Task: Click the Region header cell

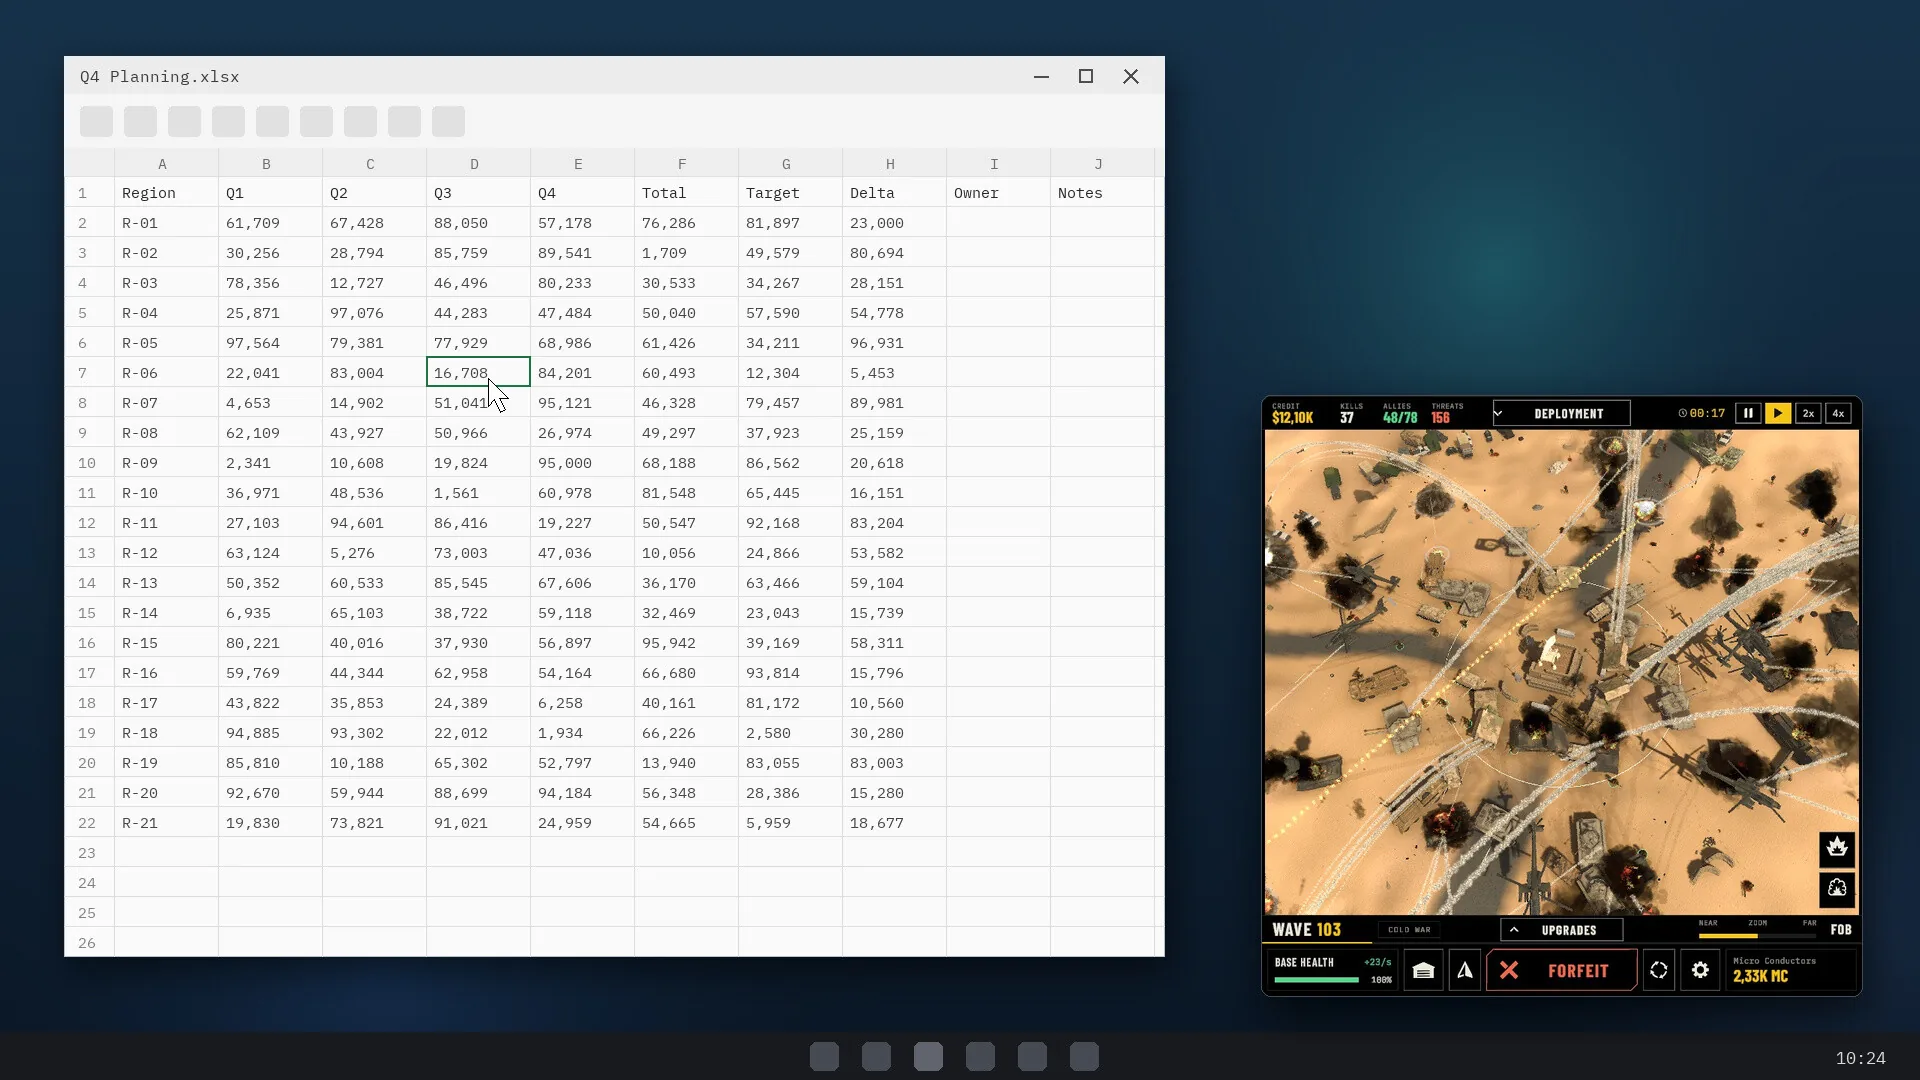Action: (x=166, y=193)
